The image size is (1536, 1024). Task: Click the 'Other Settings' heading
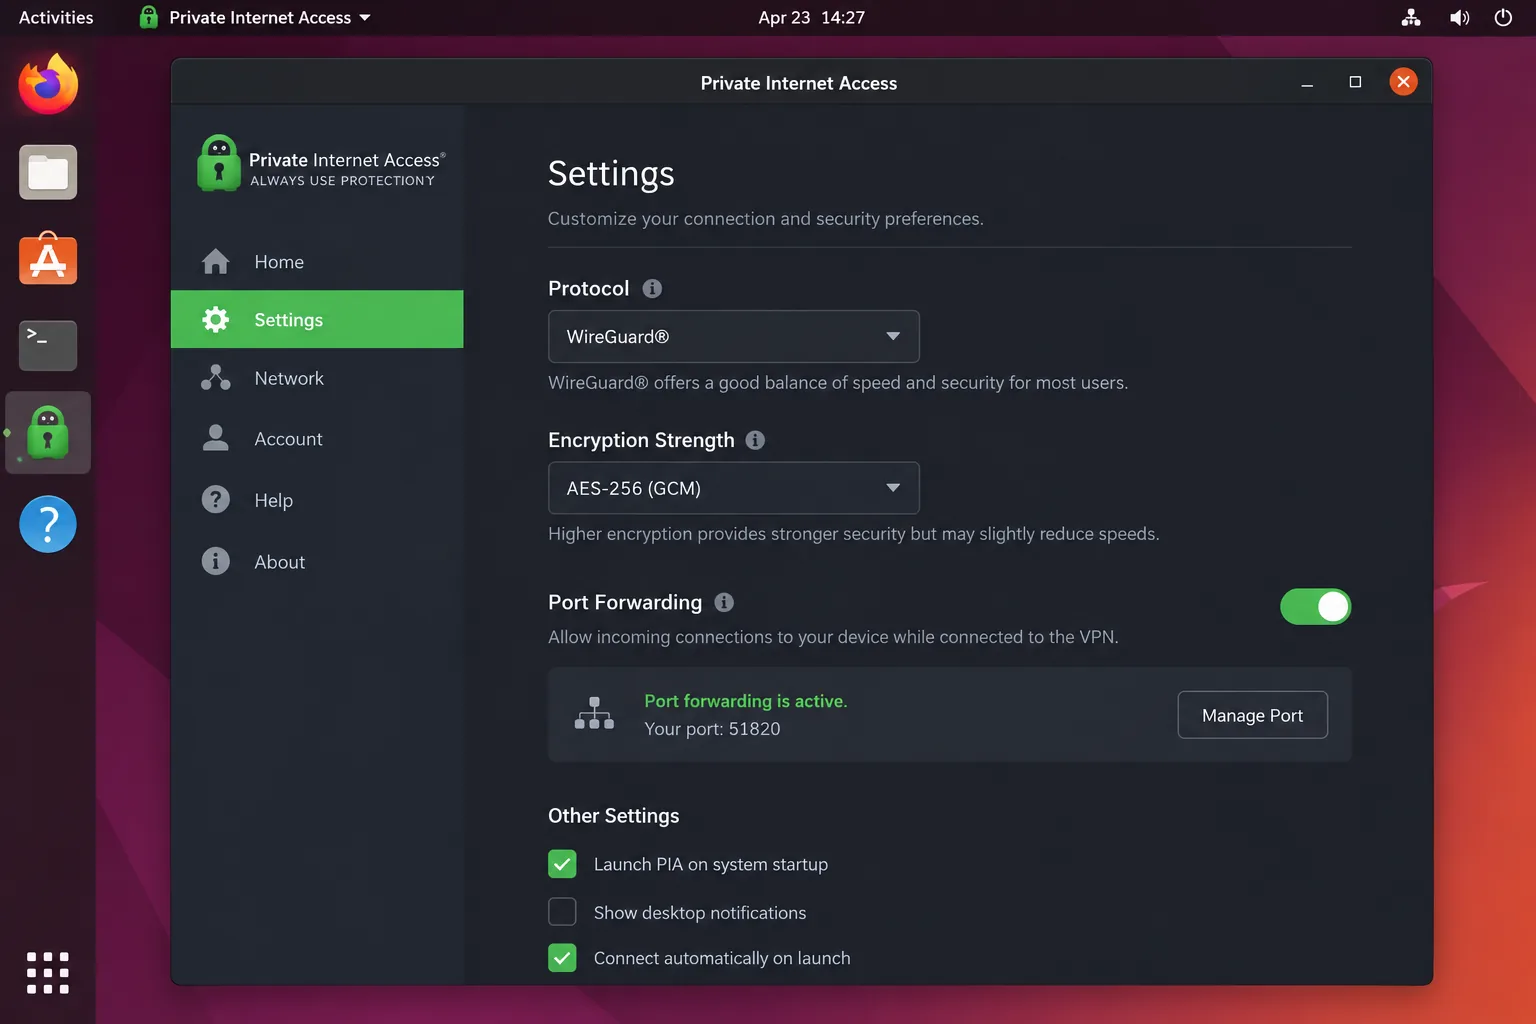pyautogui.click(x=613, y=815)
